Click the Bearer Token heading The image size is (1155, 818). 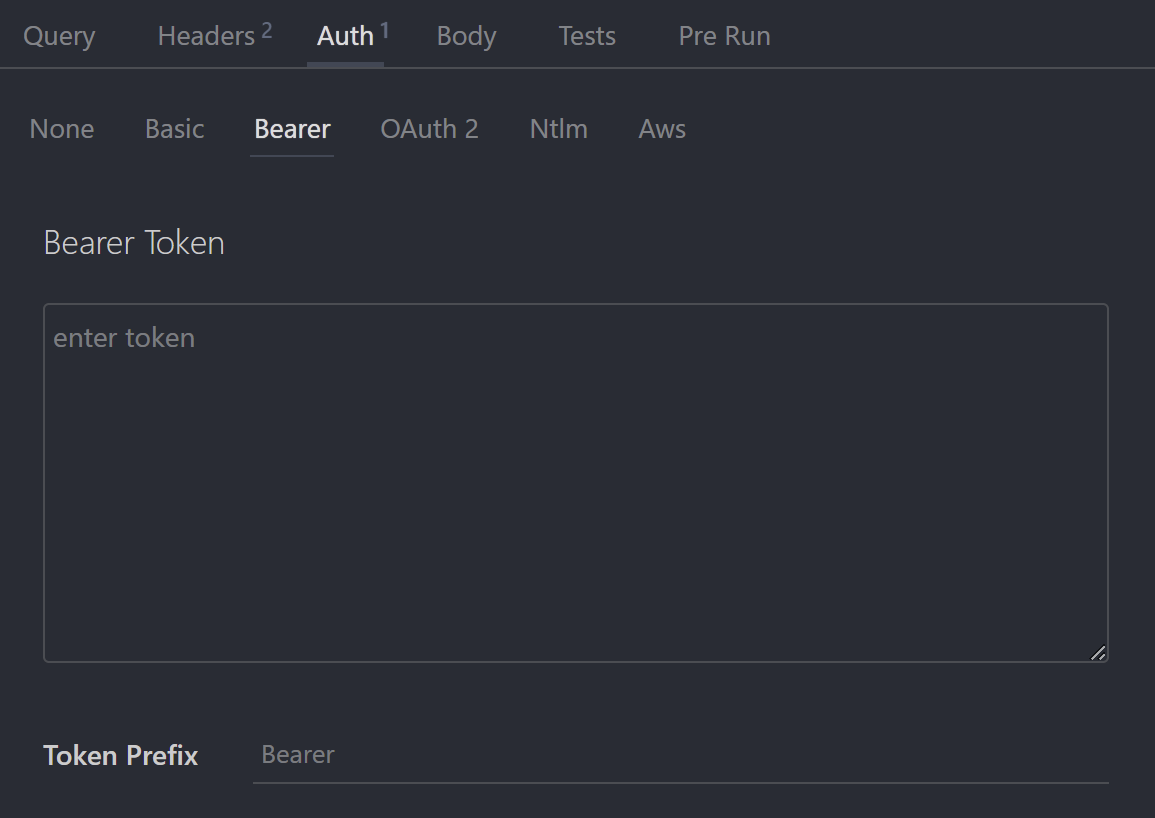(x=133, y=242)
